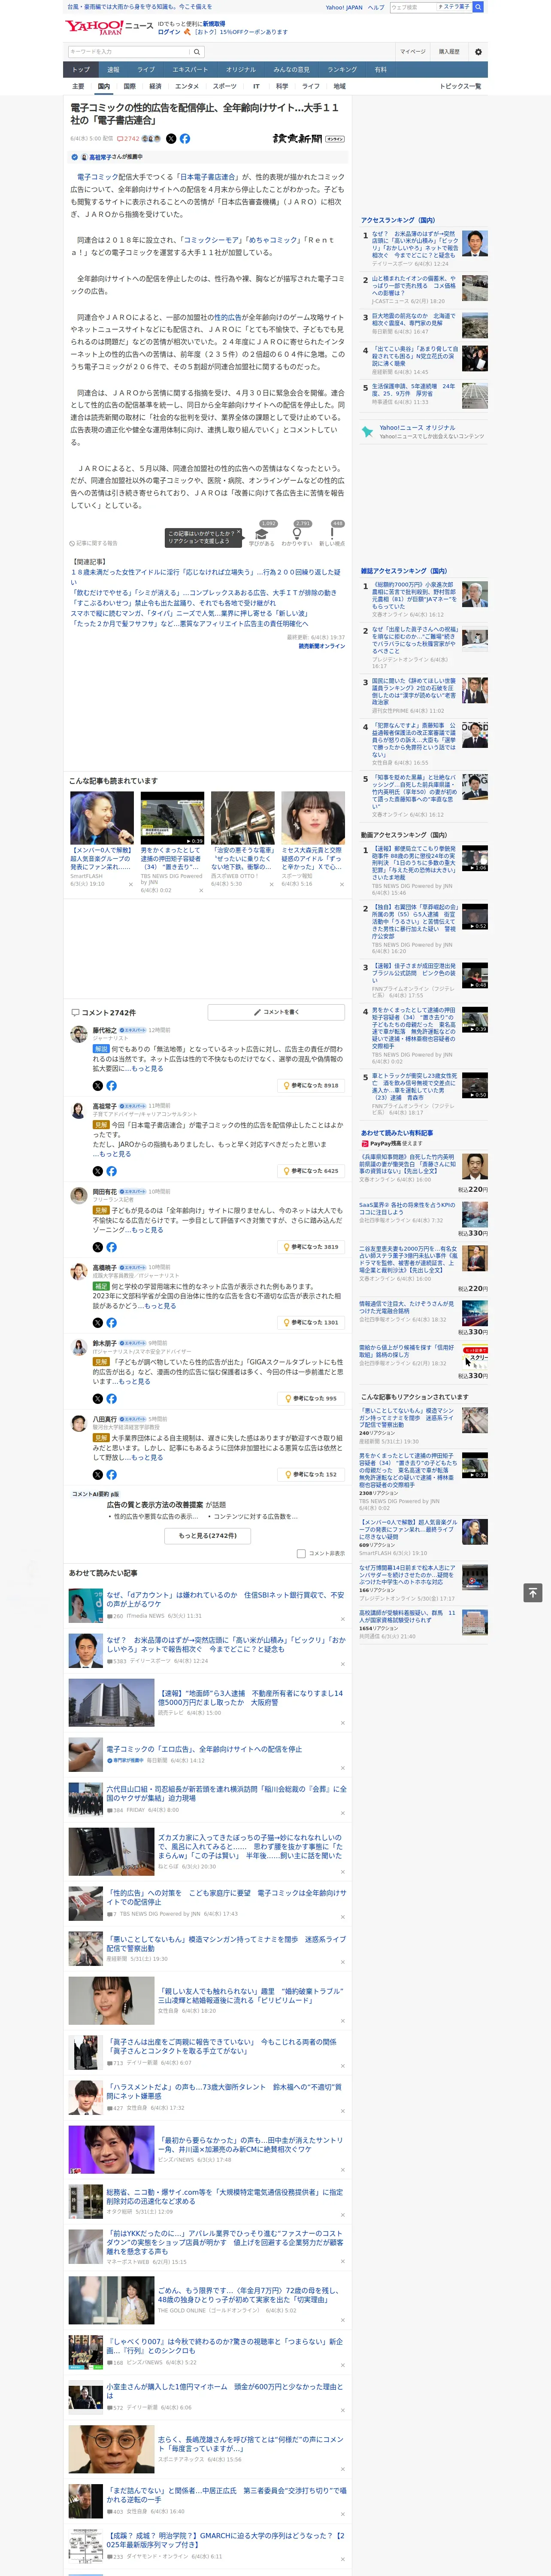Click the keyword search magnifier icon
This screenshot has height=2576, width=551.
pyautogui.click(x=197, y=52)
